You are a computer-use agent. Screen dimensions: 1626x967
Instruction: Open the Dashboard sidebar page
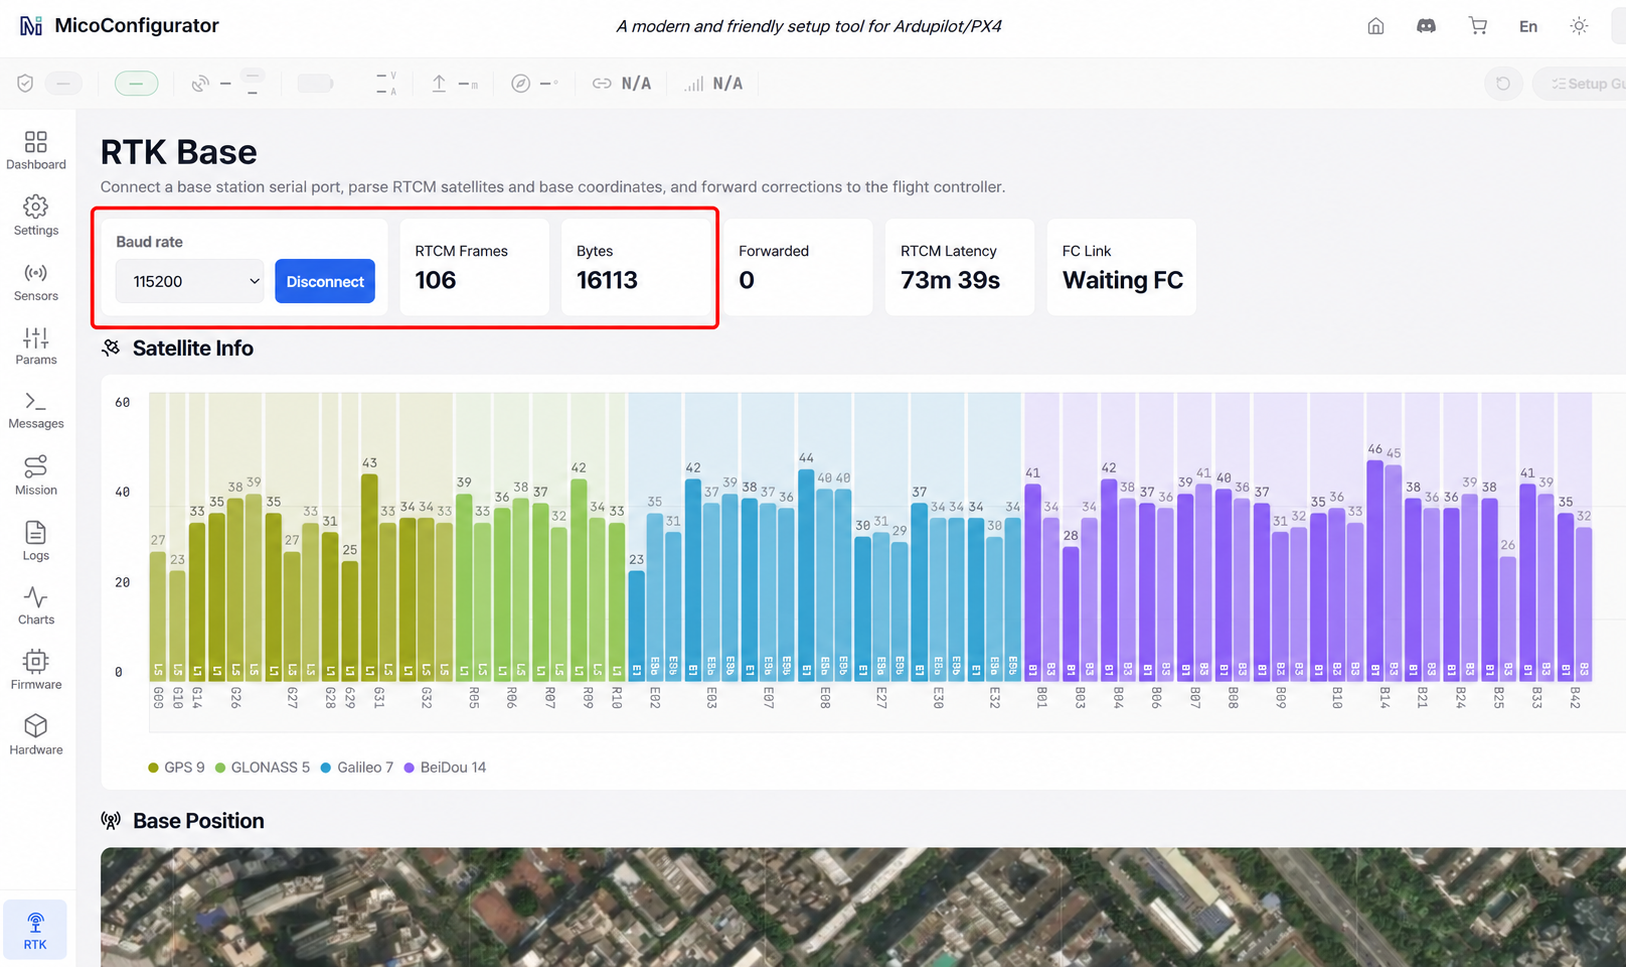(36, 150)
